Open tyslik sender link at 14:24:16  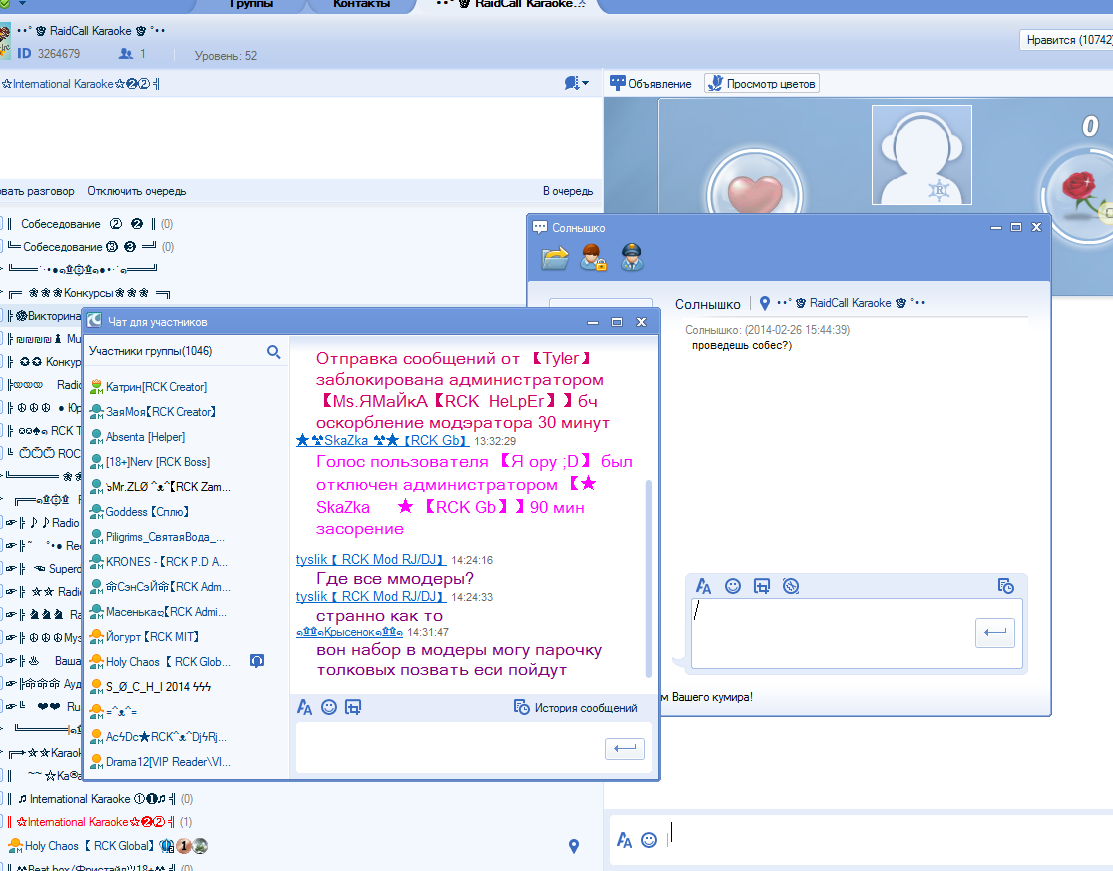pos(371,560)
